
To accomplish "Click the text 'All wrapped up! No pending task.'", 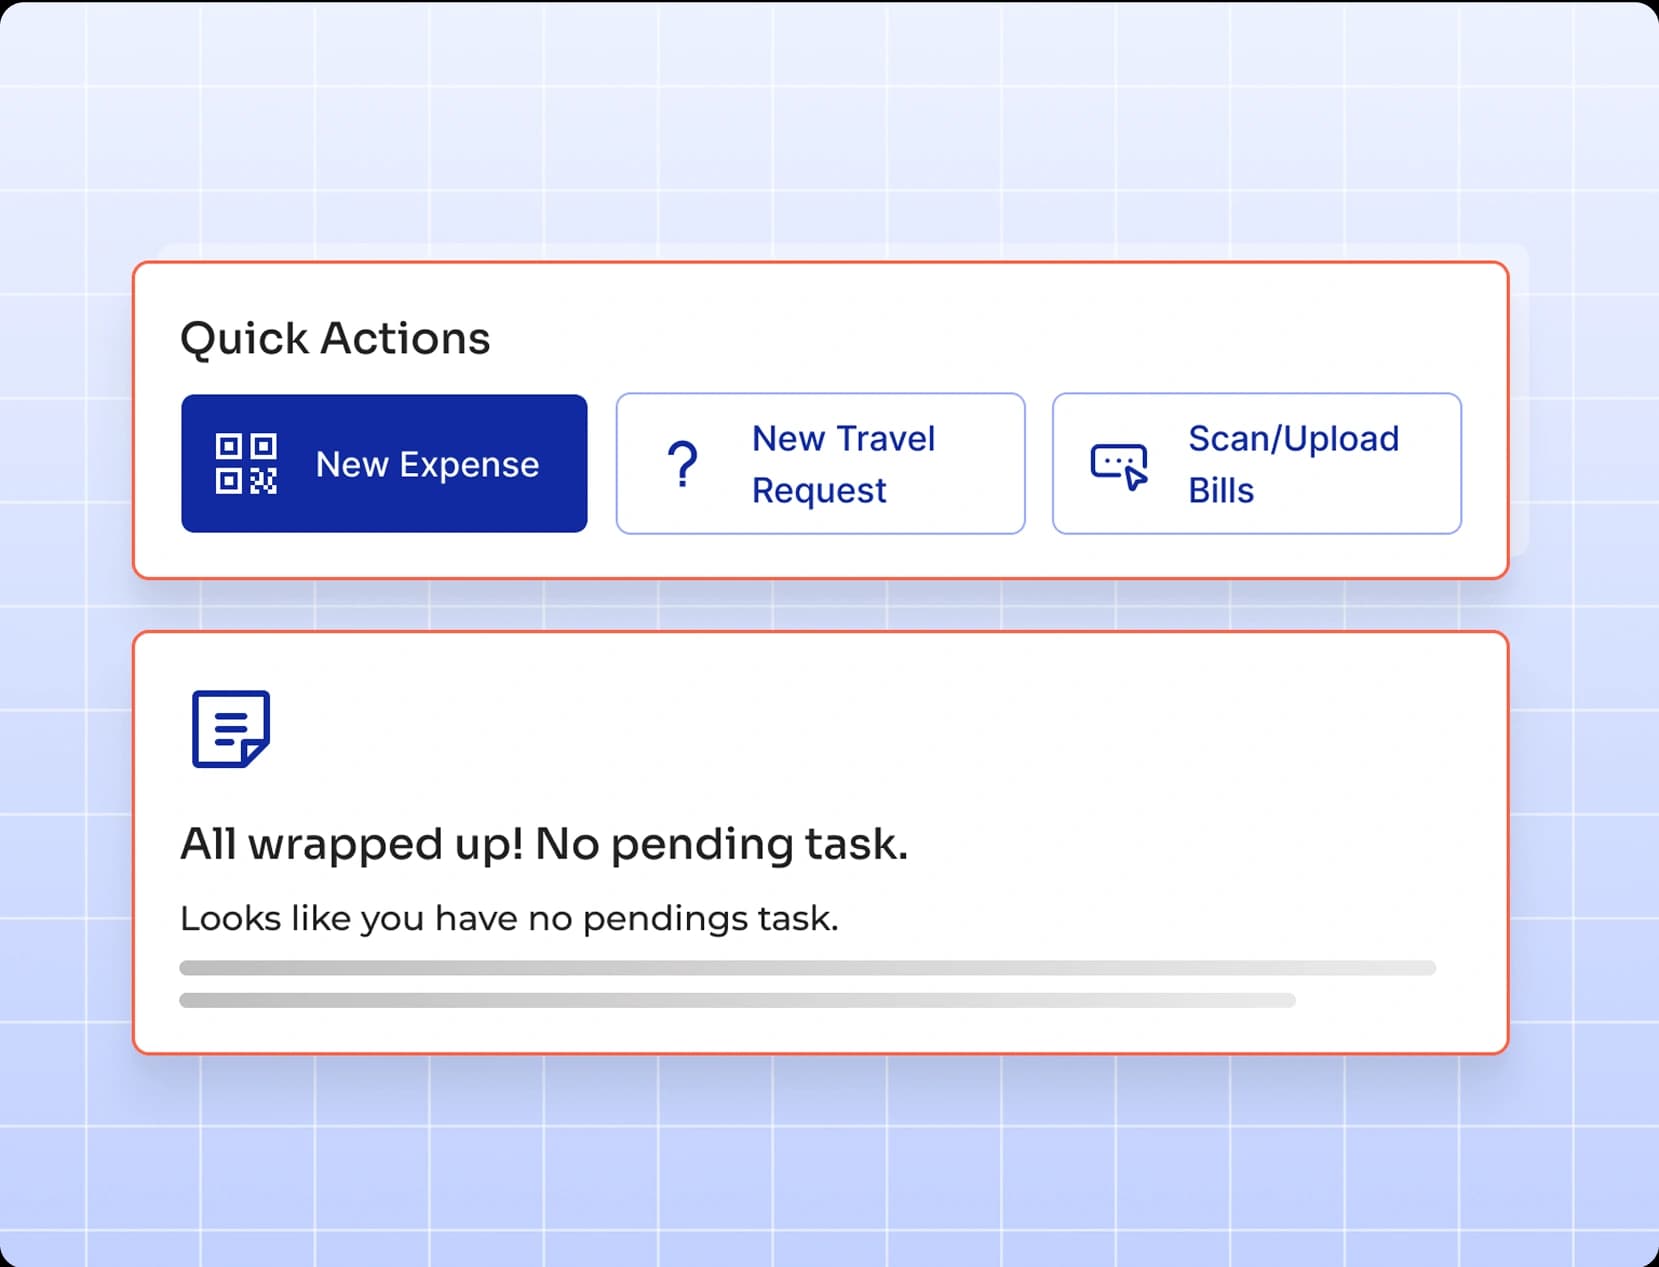I will tap(545, 842).
